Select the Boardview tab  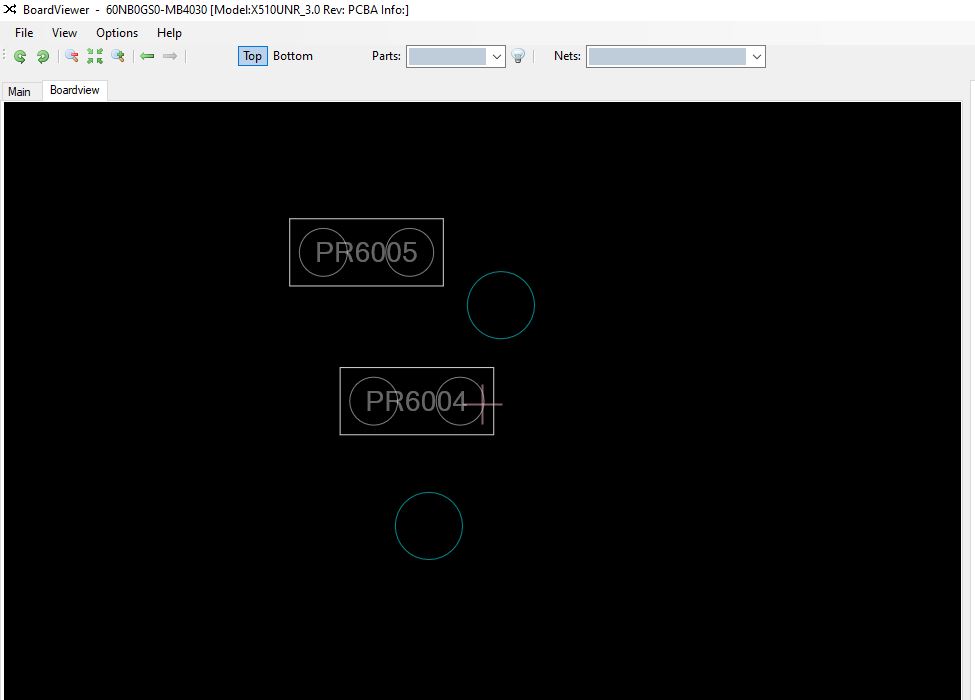(x=75, y=90)
